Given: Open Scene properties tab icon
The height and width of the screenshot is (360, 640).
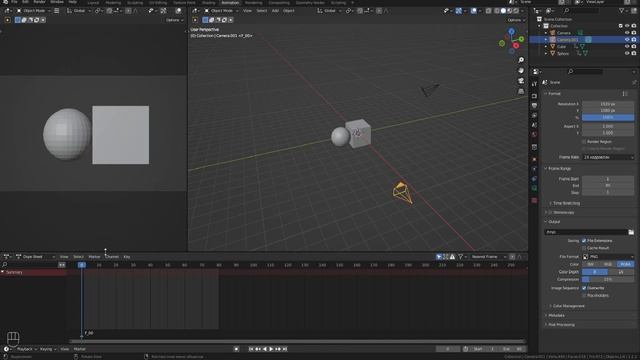Looking at the screenshot, I should pos(534,125).
